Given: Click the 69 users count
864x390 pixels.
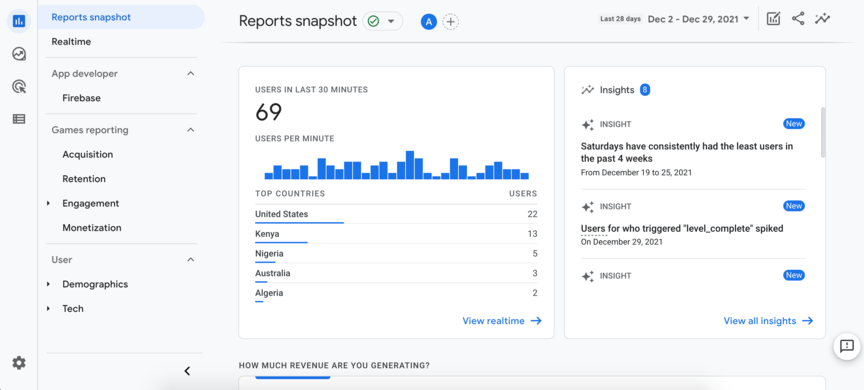Looking at the screenshot, I should point(268,112).
